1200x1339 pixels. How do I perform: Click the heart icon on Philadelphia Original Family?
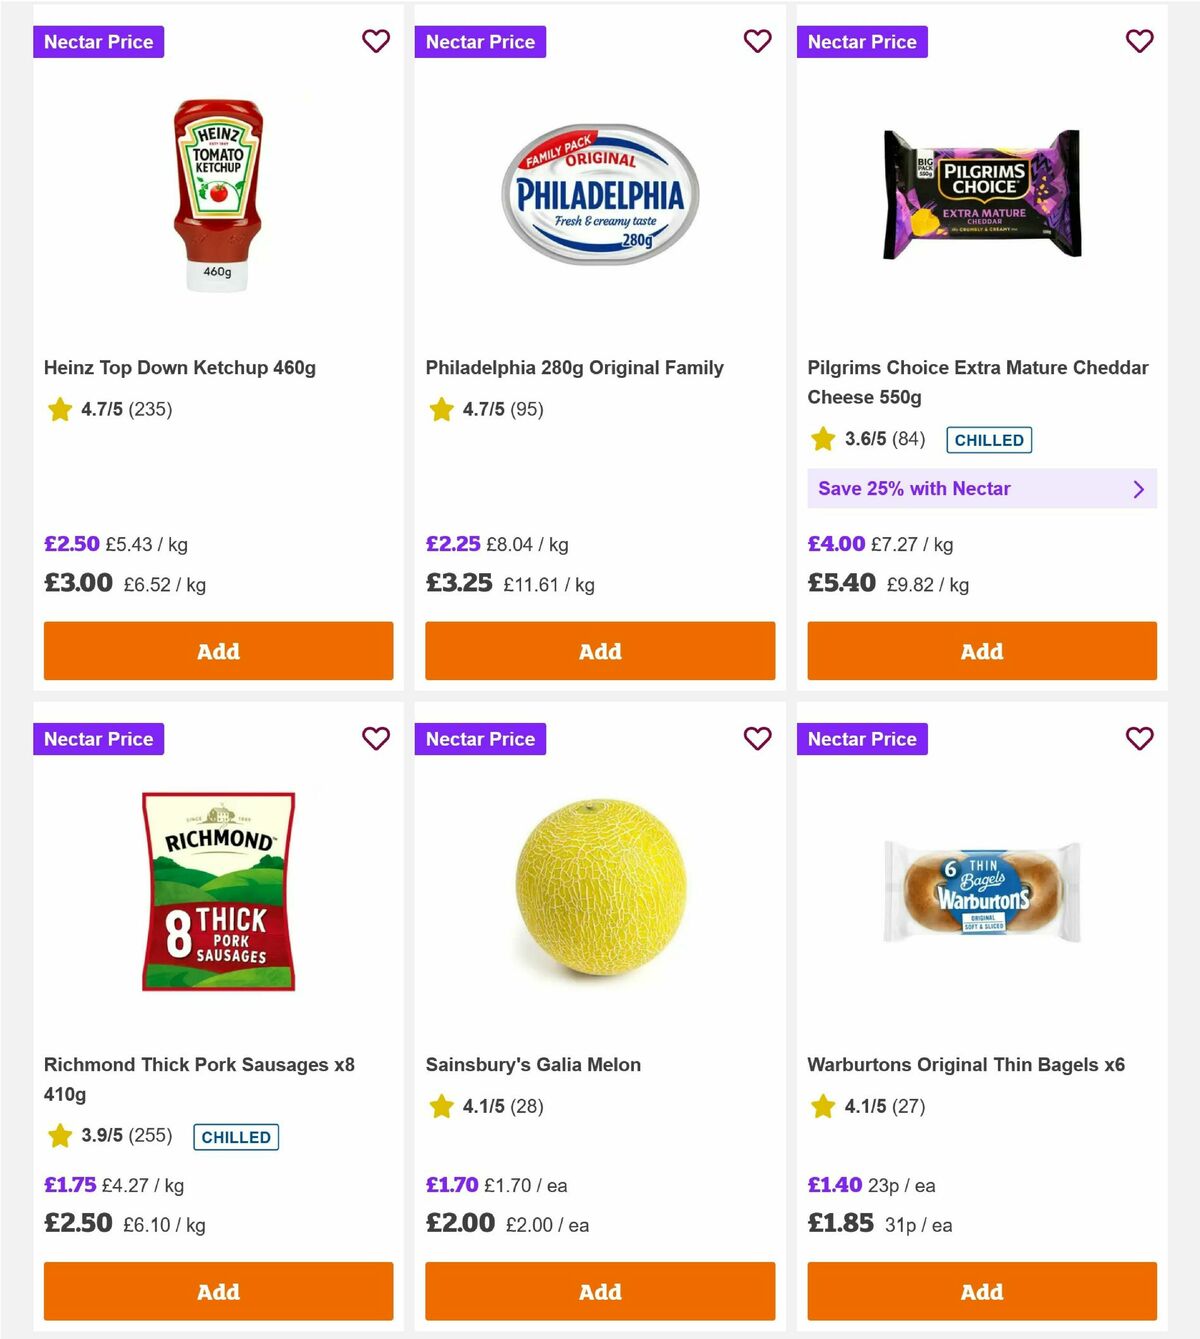(x=758, y=41)
